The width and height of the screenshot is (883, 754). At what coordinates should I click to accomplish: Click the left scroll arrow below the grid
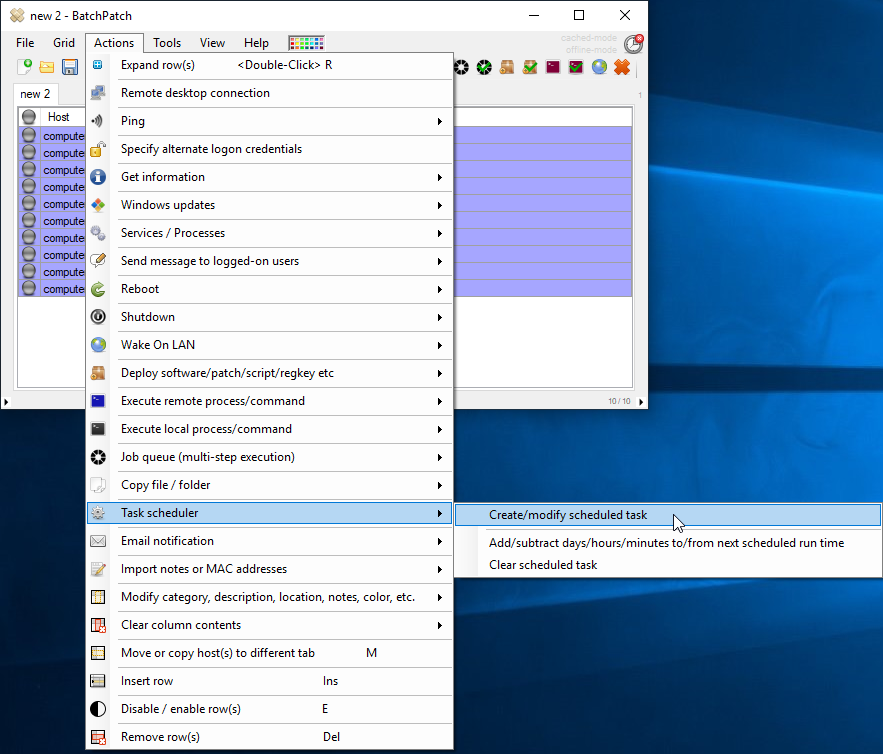click(x=6, y=402)
